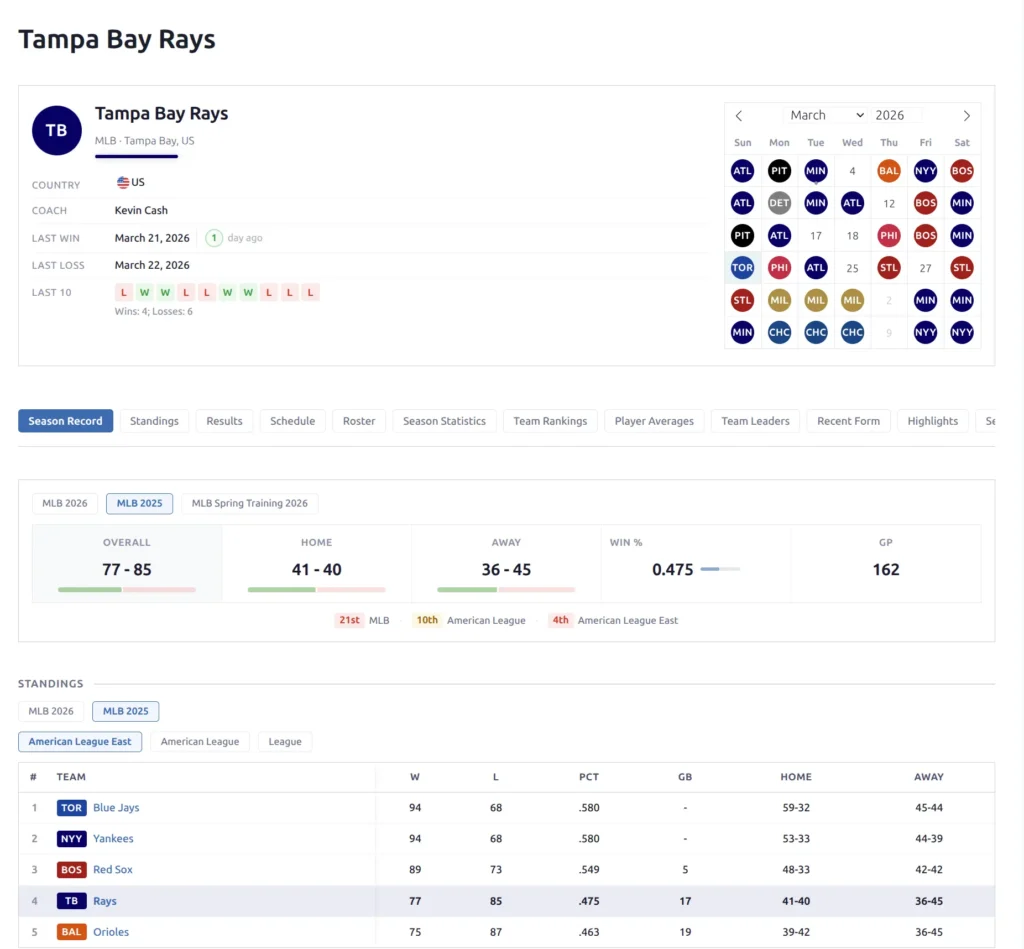Choose American League East standings view
The image size is (1024, 949).
pyautogui.click(x=80, y=742)
